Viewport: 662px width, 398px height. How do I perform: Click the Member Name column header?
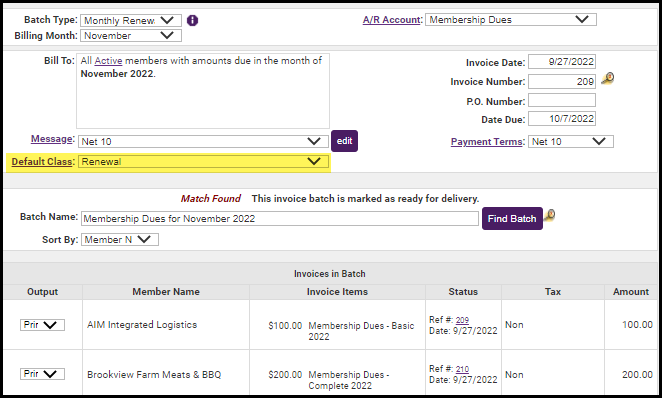[166, 292]
